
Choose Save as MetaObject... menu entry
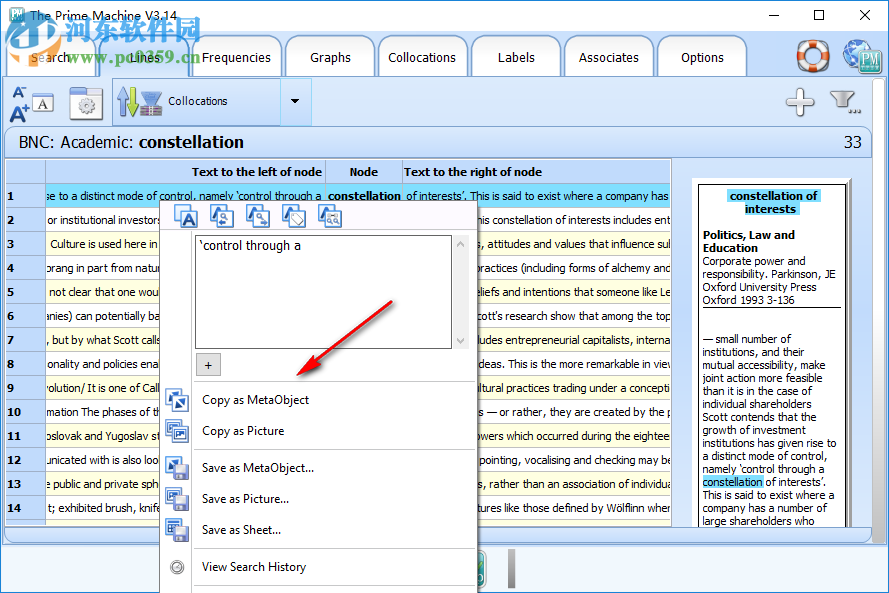pos(257,468)
